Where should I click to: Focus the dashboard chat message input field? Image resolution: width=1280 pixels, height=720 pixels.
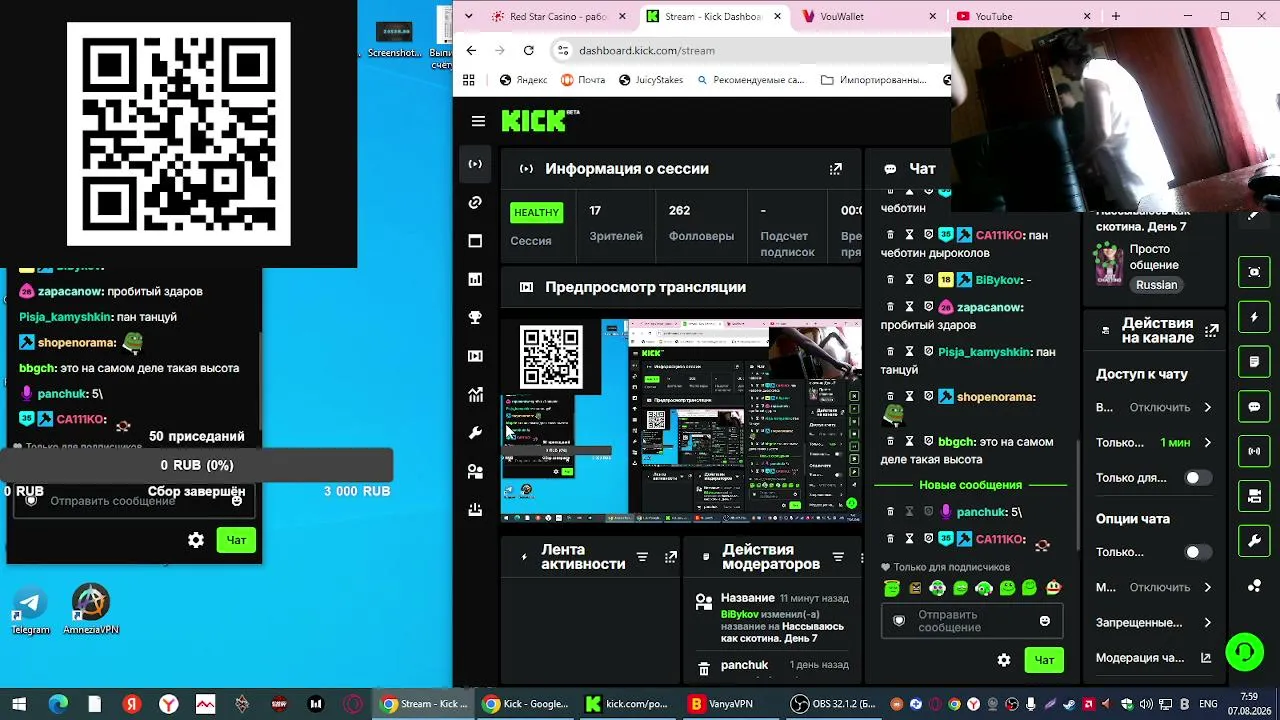pos(970,621)
